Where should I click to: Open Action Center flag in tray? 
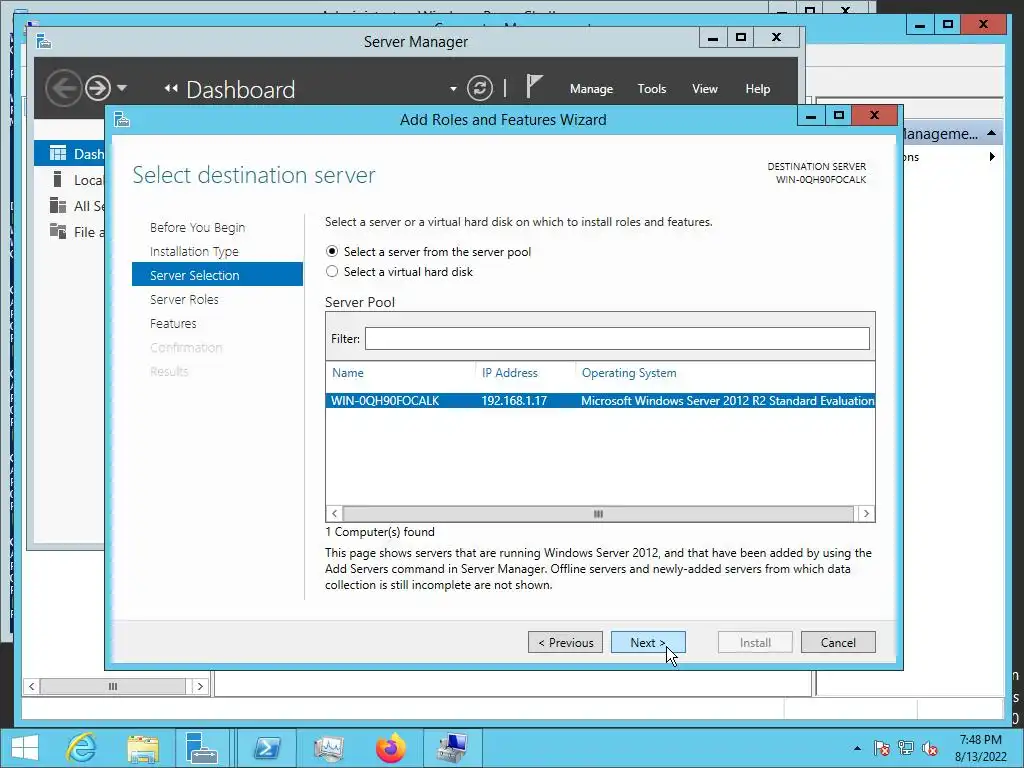881,748
